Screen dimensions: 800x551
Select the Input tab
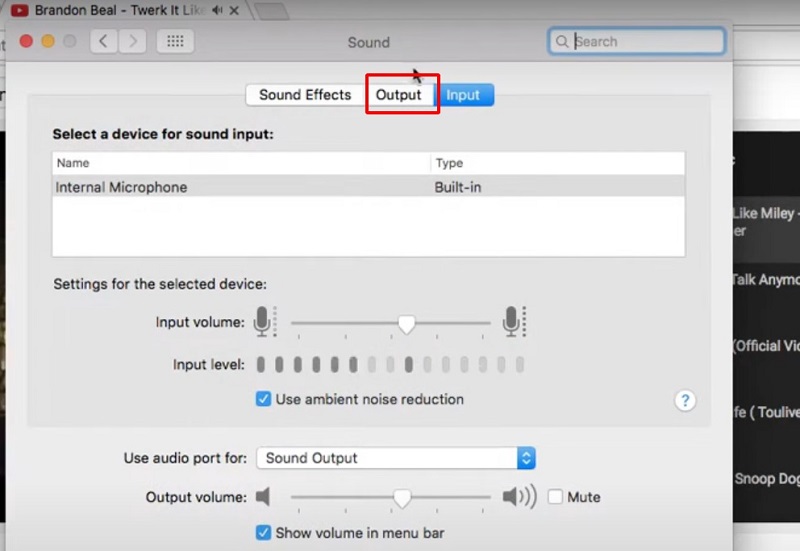[463, 95]
